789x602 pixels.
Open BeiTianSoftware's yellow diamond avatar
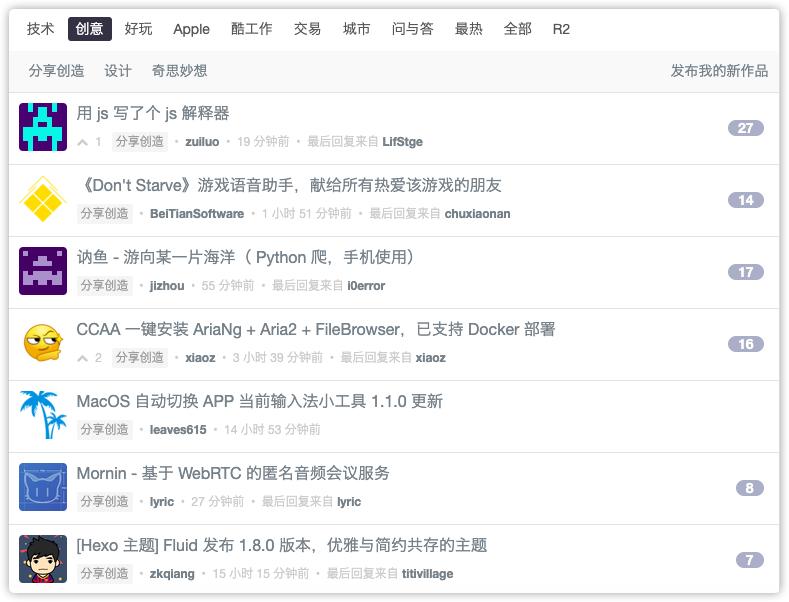43,199
